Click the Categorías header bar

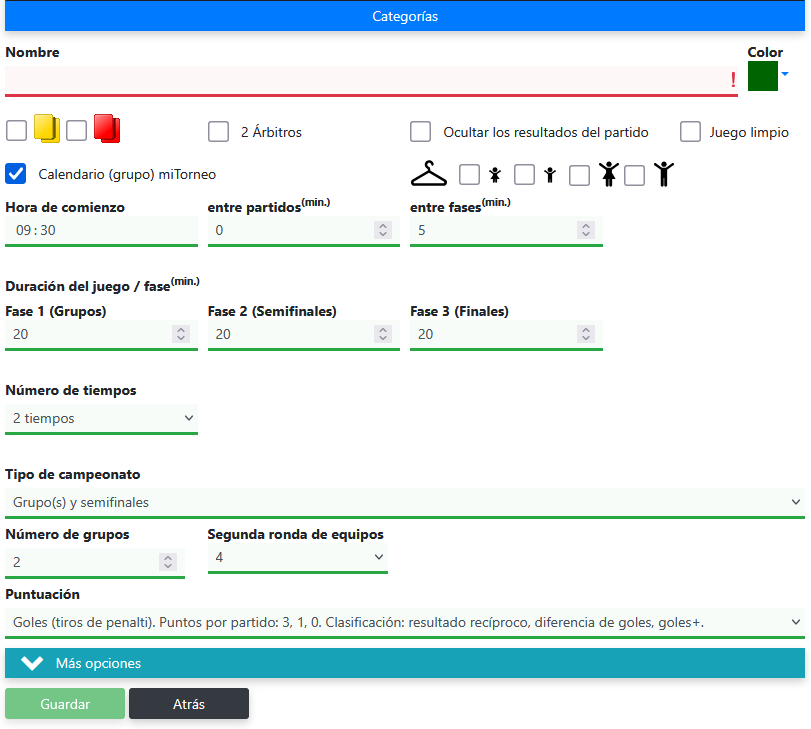pyautogui.click(x=405, y=16)
